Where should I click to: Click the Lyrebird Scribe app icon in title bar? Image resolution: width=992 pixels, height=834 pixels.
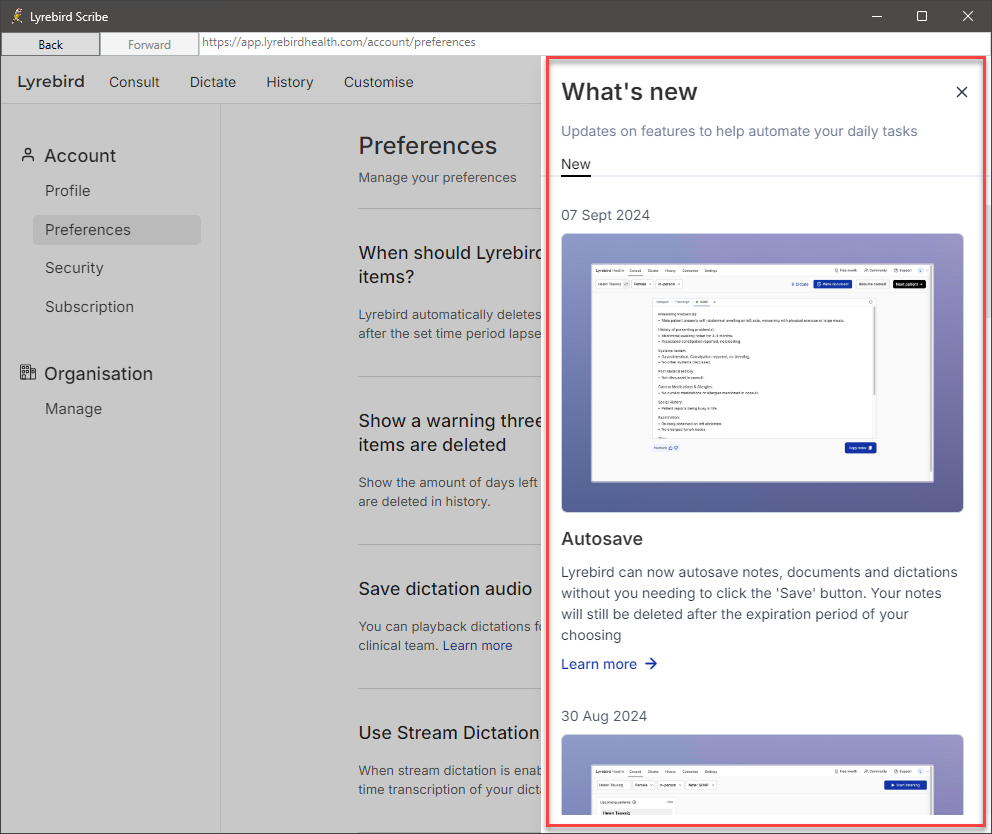[17, 16]
